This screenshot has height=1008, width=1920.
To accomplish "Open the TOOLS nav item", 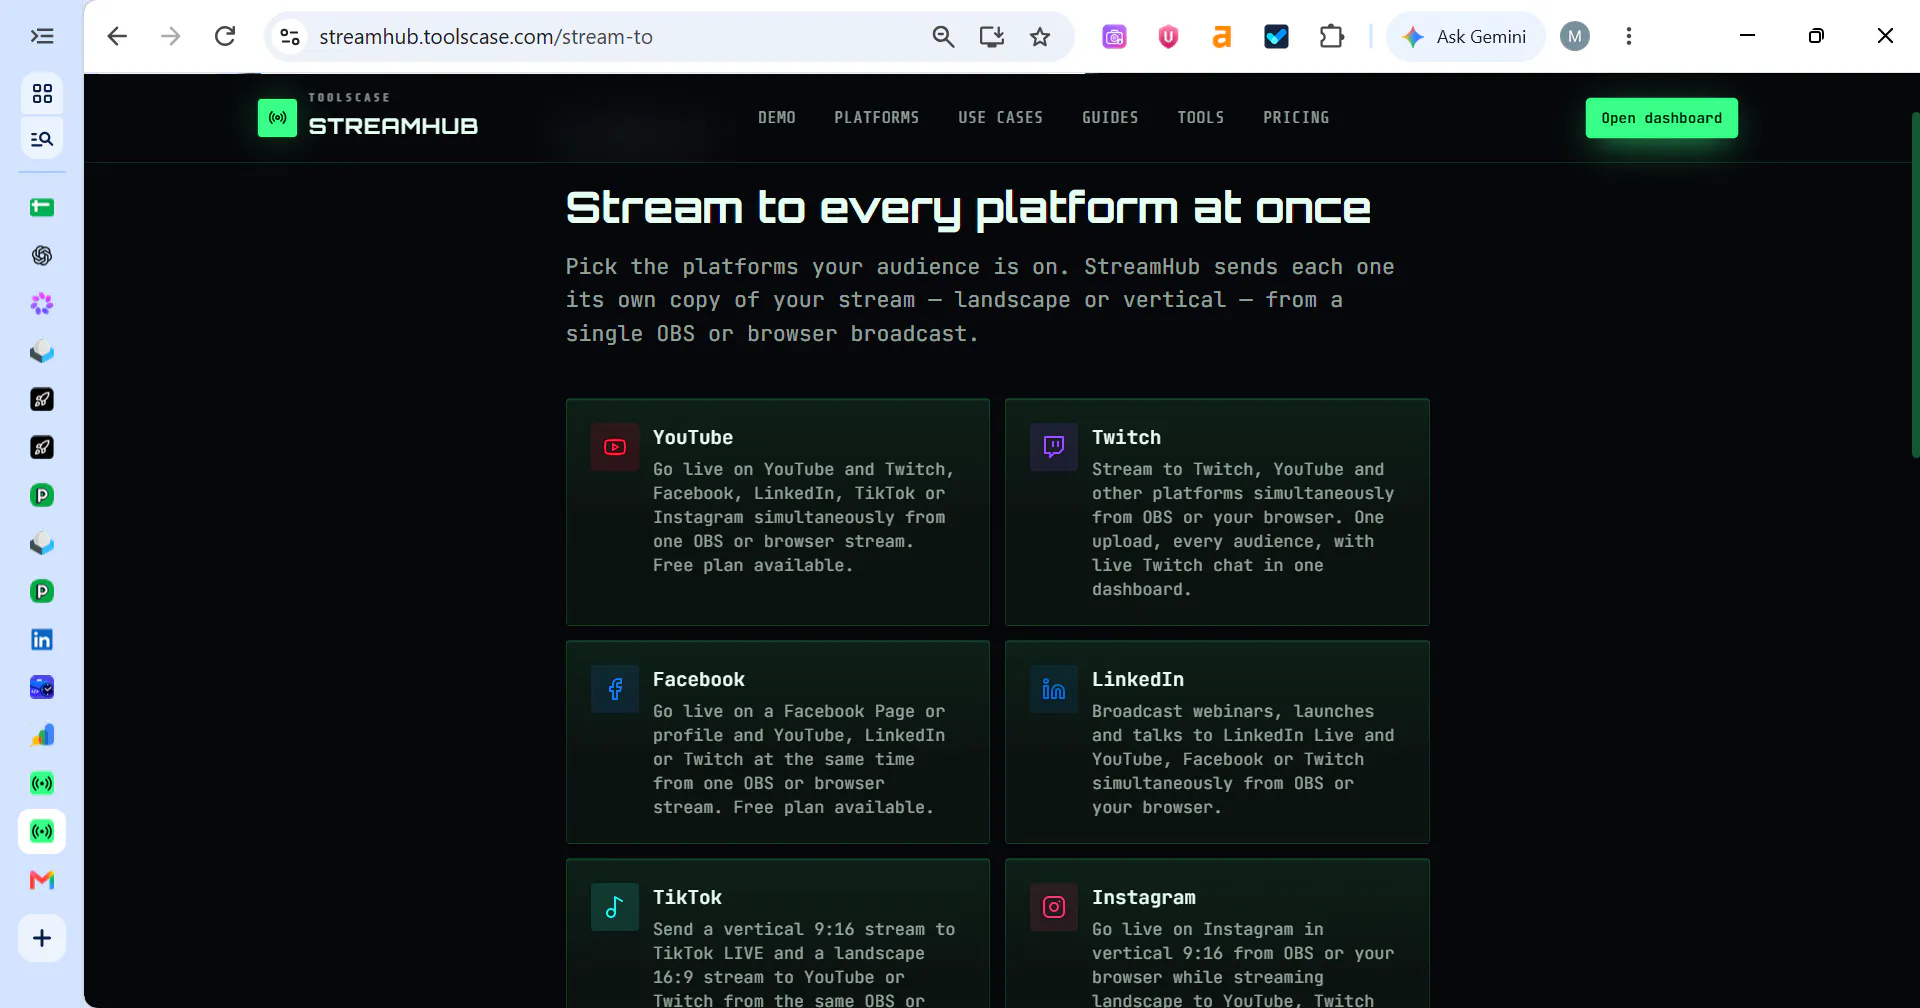I will (x=1201, y=118).
